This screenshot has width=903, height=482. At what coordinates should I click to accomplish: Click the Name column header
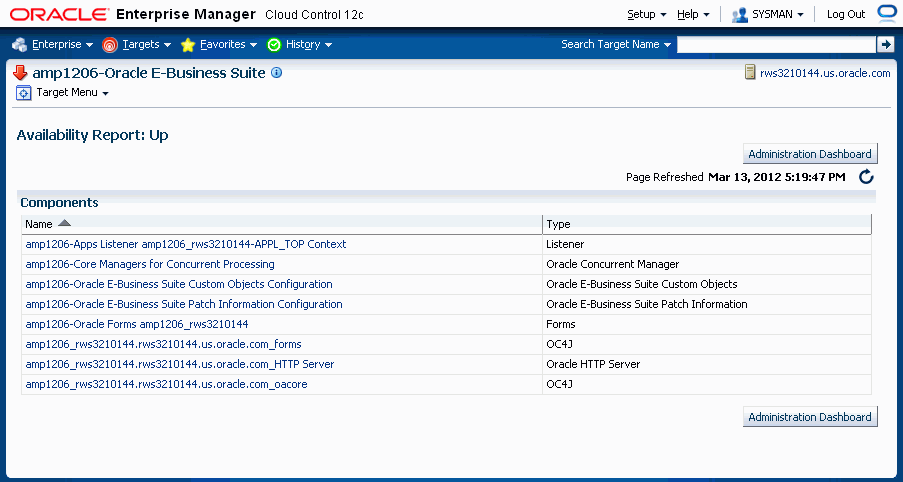click(282, 224)
